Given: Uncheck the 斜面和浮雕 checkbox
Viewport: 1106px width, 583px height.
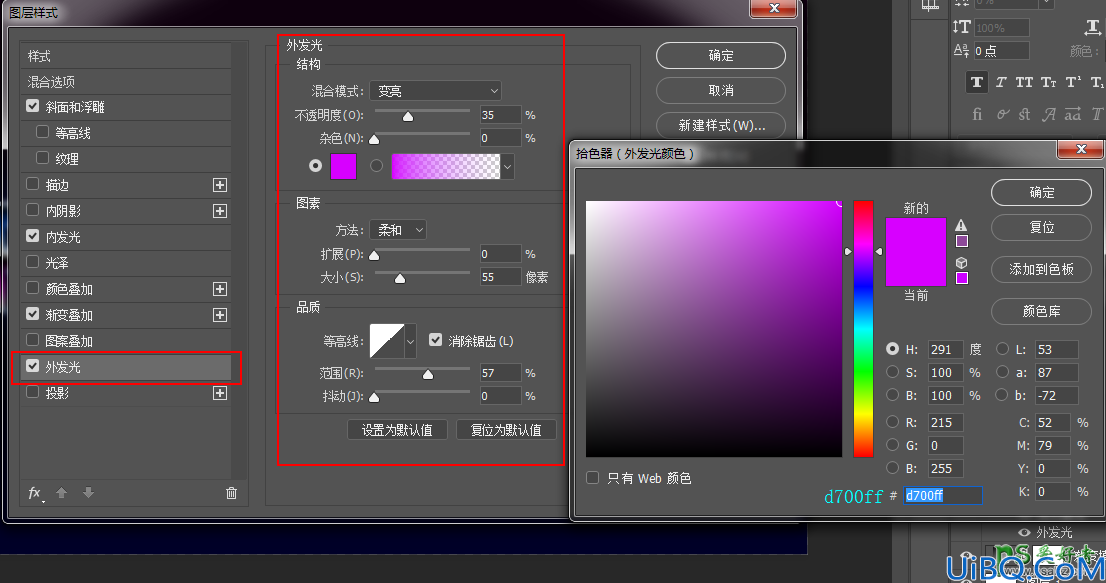Looking at the screenshot, I should click(x=32, y=106).
